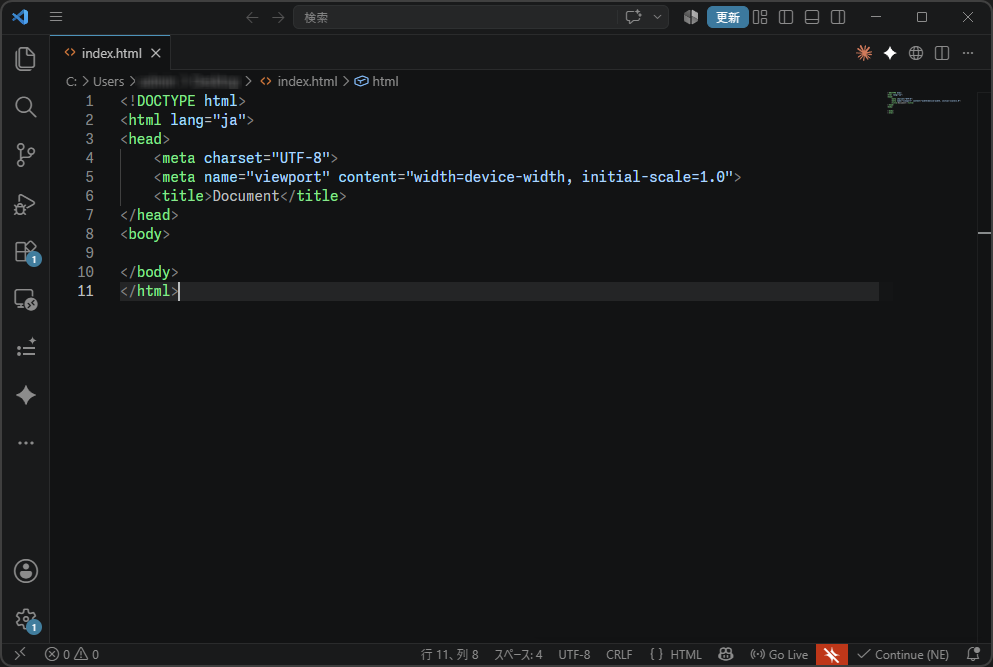993x667 pixels.
Task: Show additional views ellipsis in activity bar
Action: pos(25,443)
